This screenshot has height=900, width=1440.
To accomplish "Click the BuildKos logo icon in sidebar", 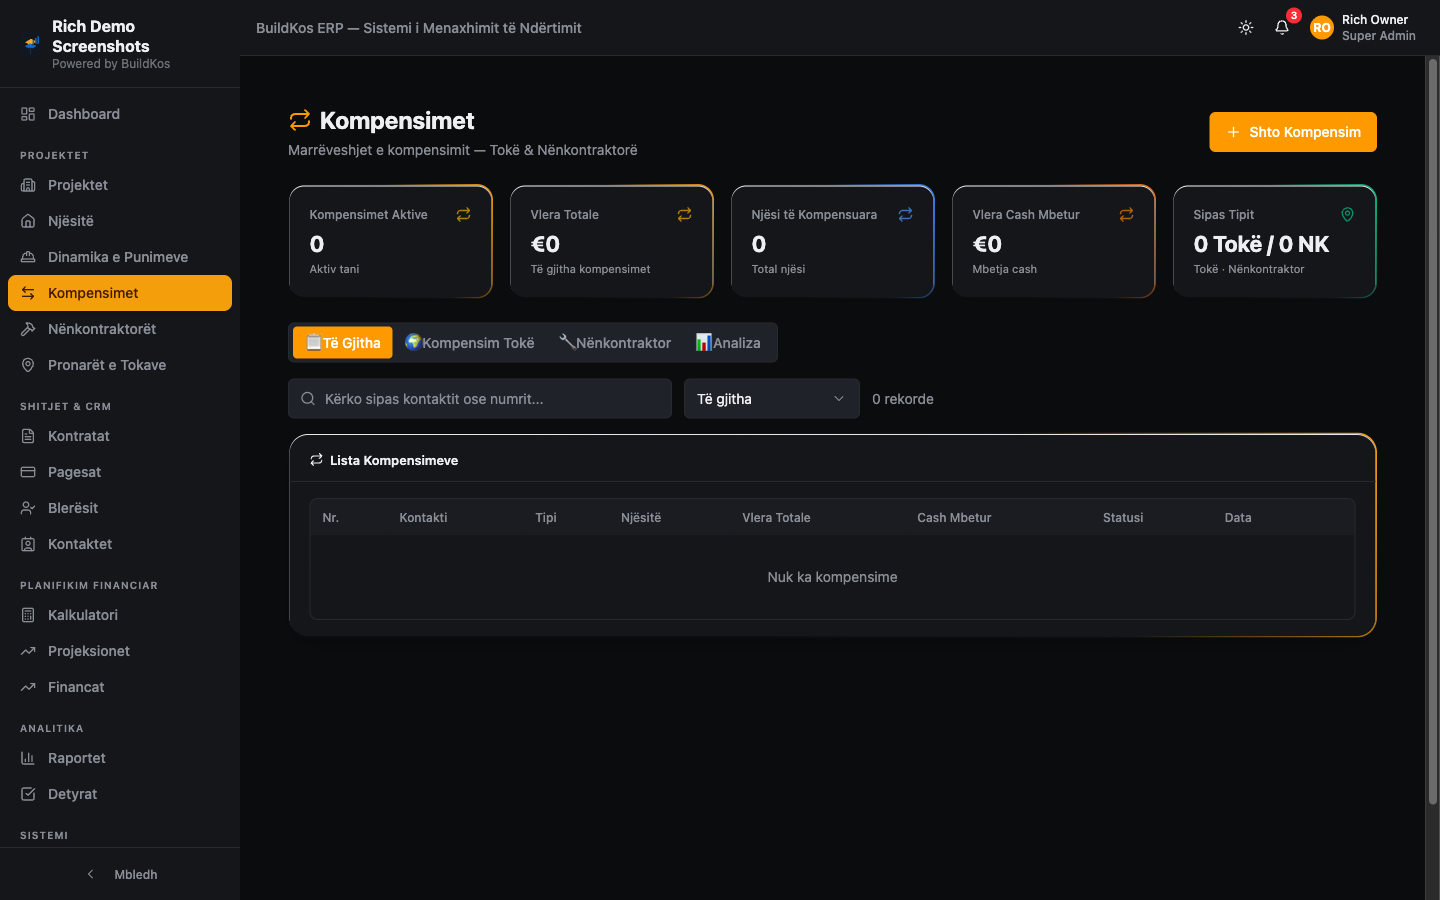I will tap(32, 44).
